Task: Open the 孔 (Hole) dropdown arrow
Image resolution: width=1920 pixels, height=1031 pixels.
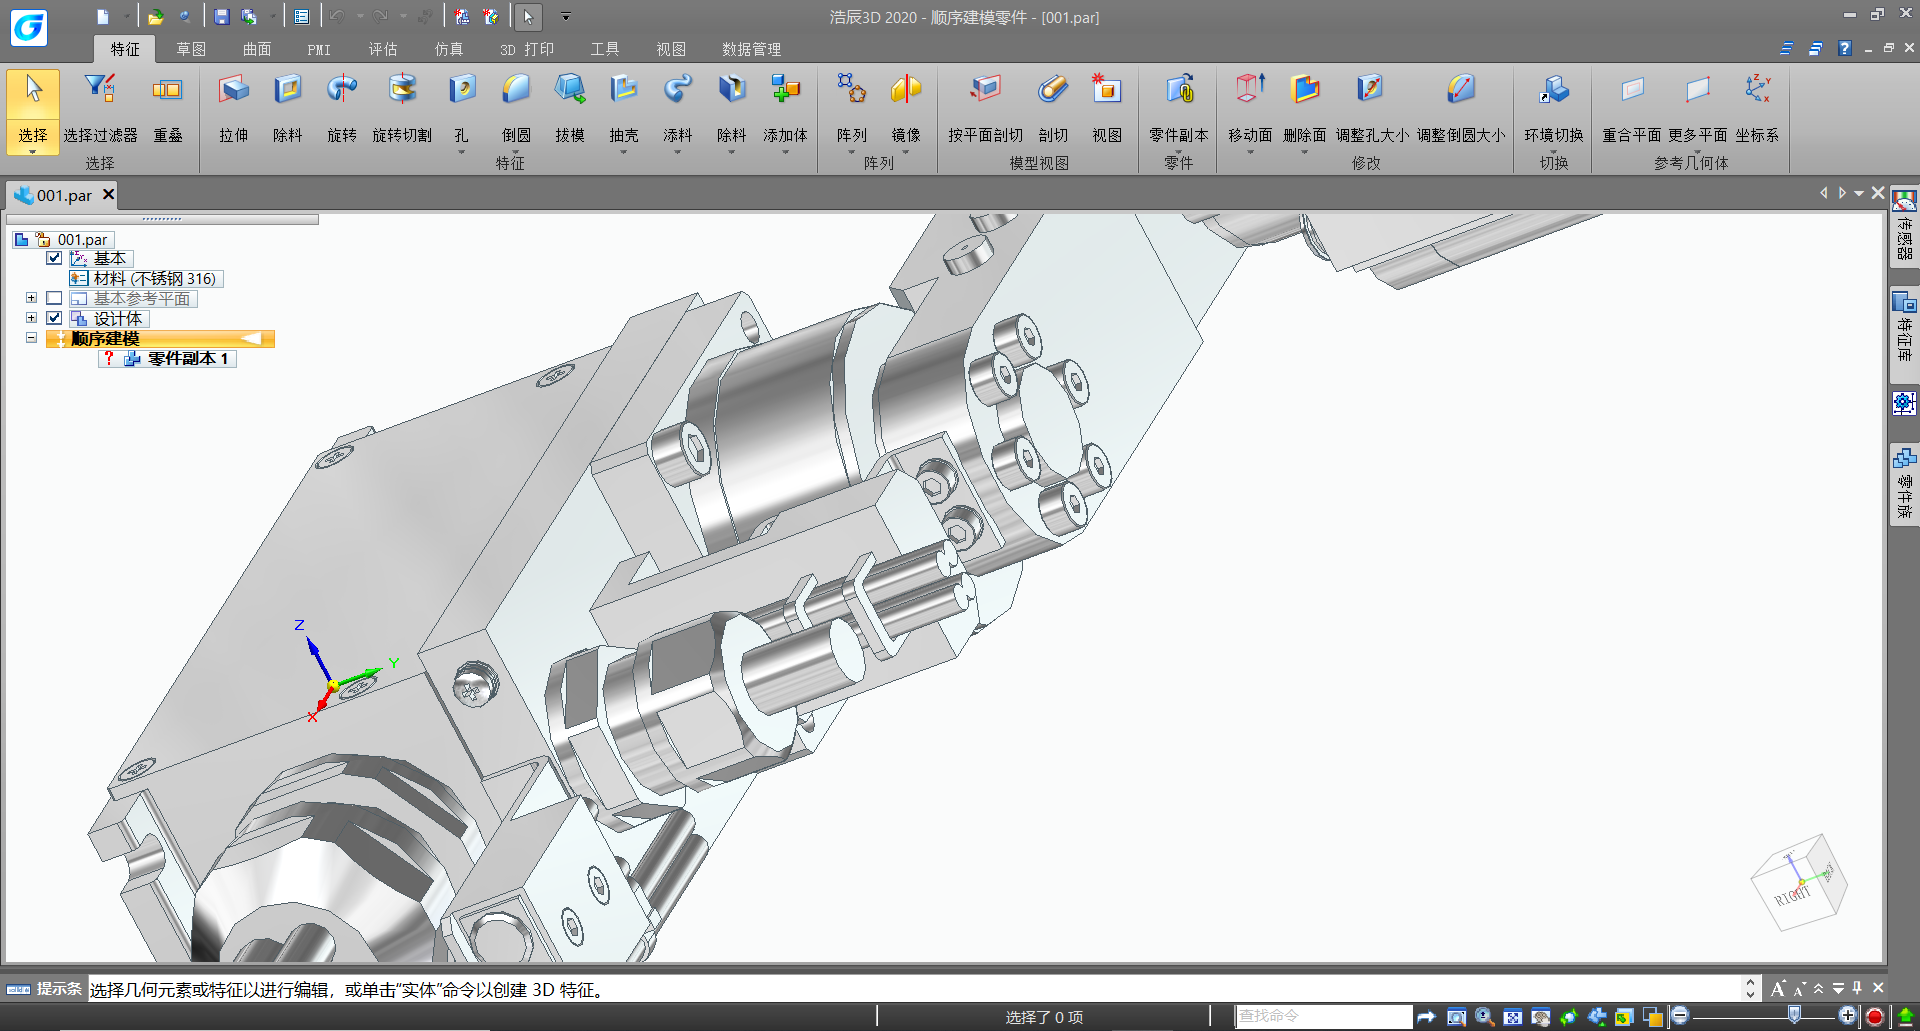Action: 461,153
